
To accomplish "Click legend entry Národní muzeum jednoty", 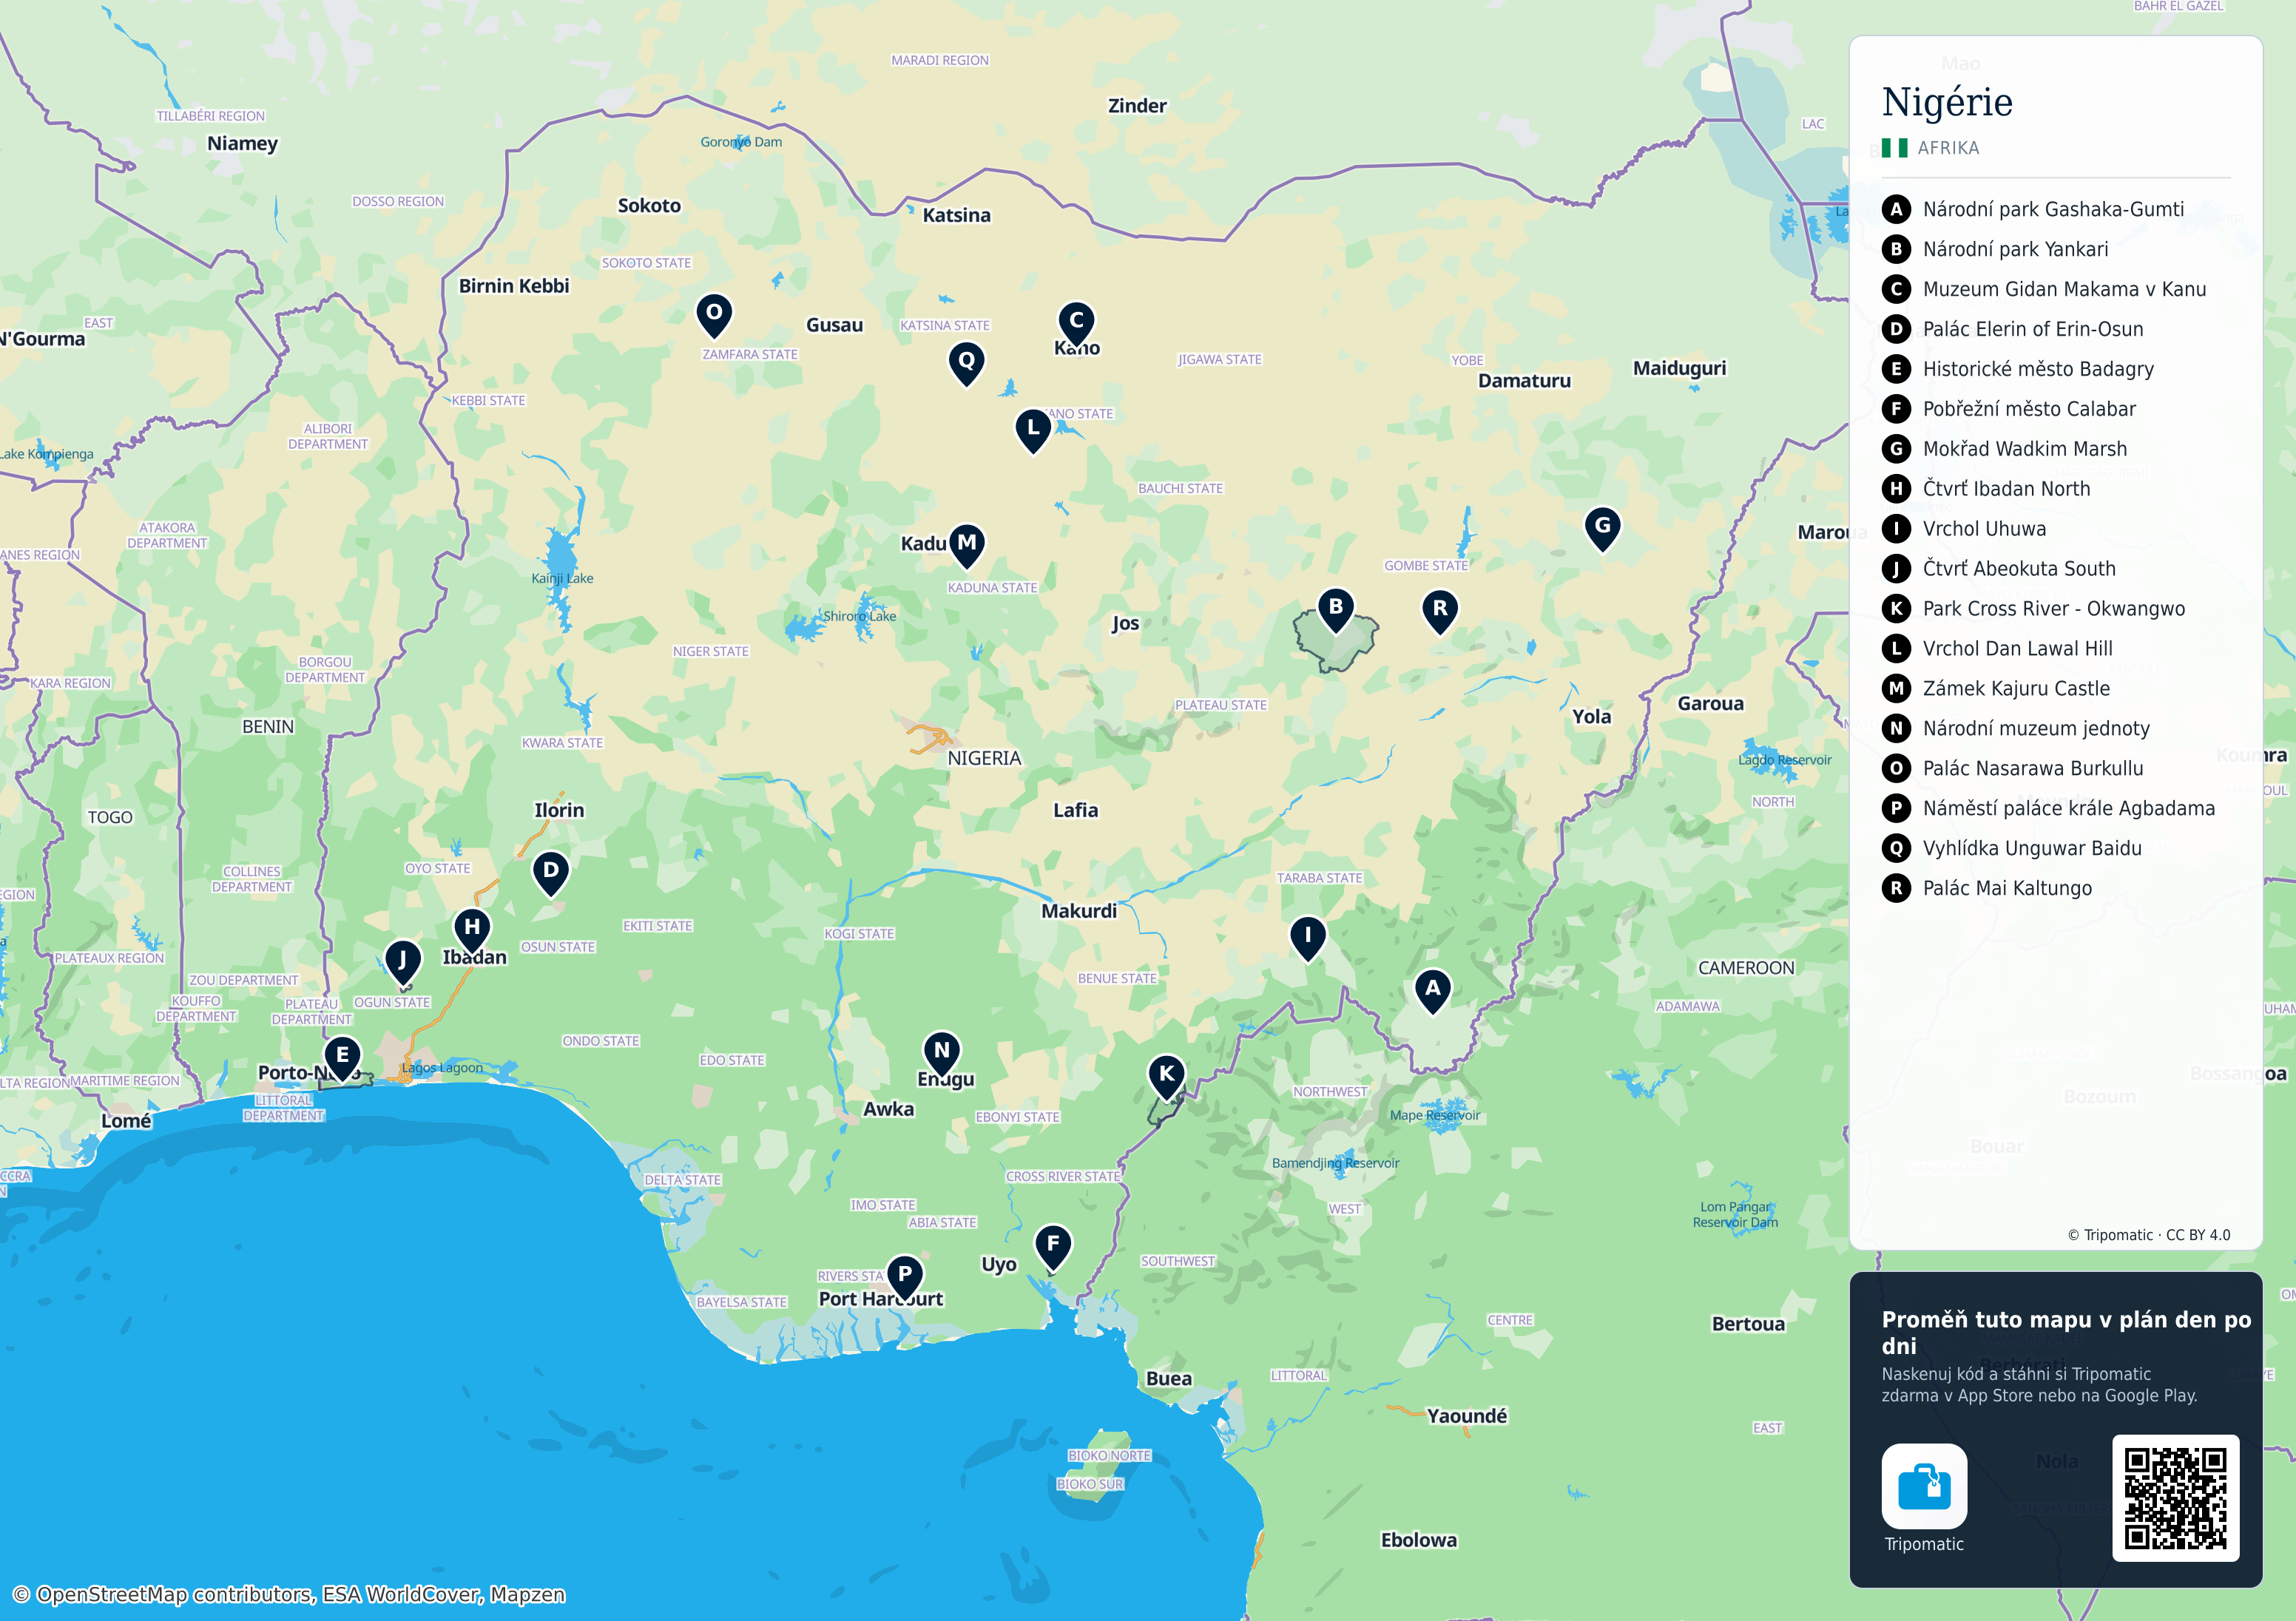I will [2035, 729].
